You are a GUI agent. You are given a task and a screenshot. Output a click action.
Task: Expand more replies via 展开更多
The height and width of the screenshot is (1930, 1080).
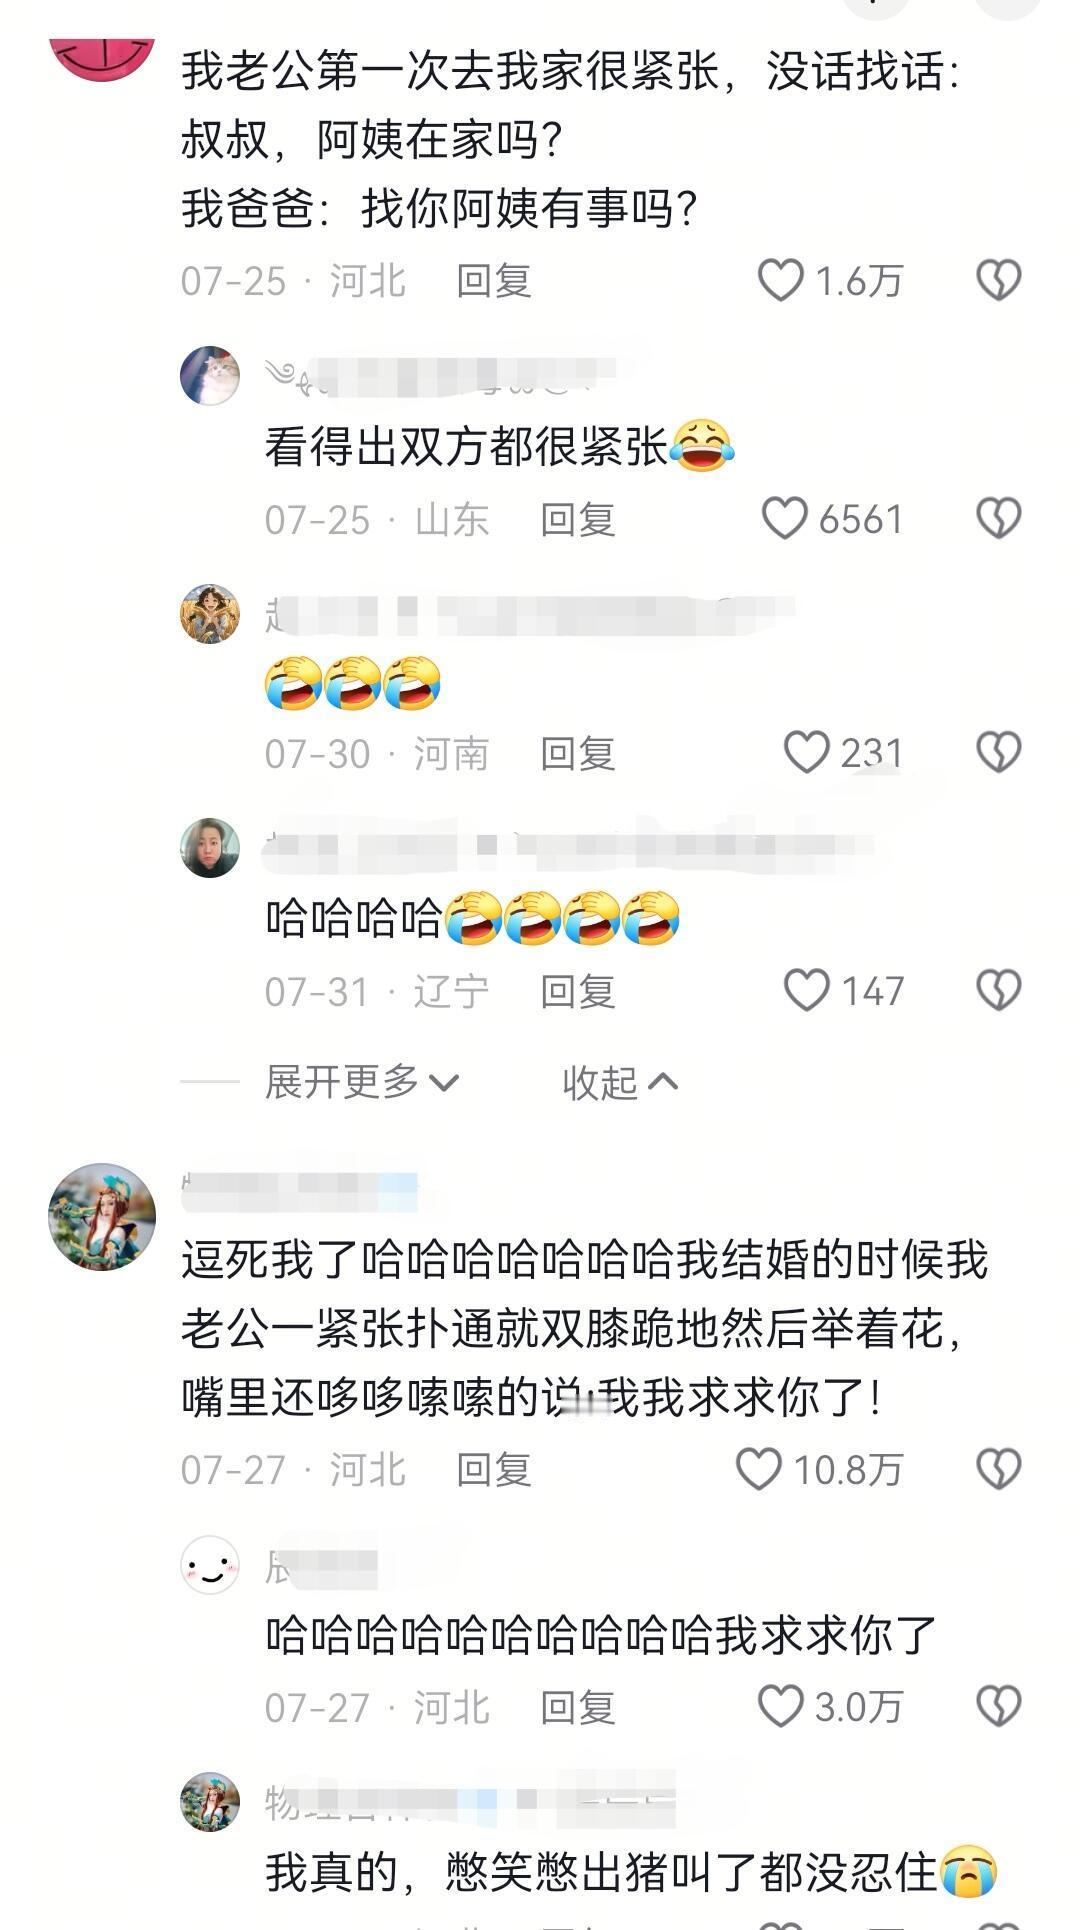coord(361,1082)
